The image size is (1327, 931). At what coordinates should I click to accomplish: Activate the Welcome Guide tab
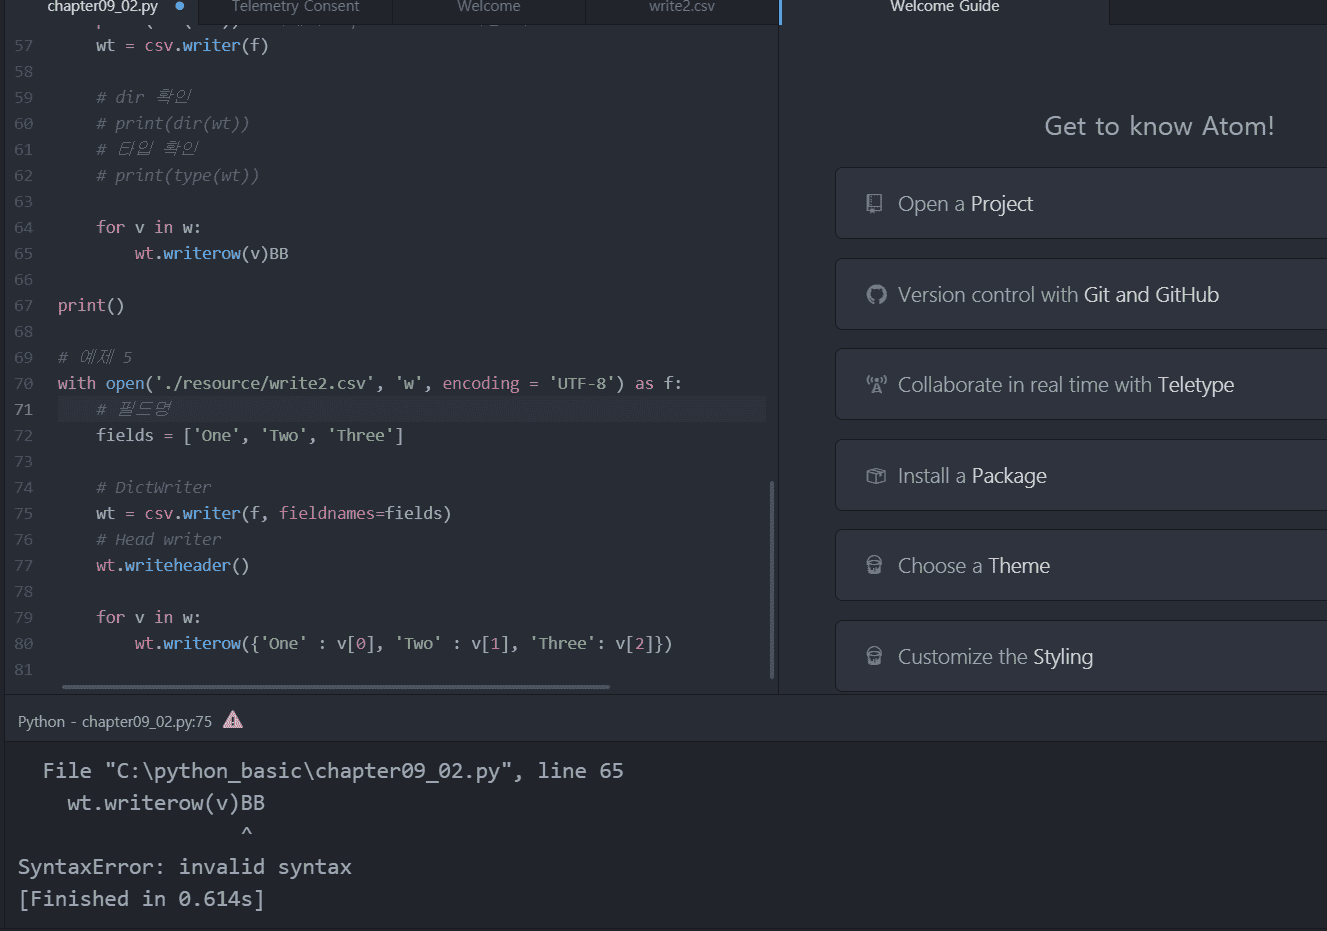click(944, 7)
